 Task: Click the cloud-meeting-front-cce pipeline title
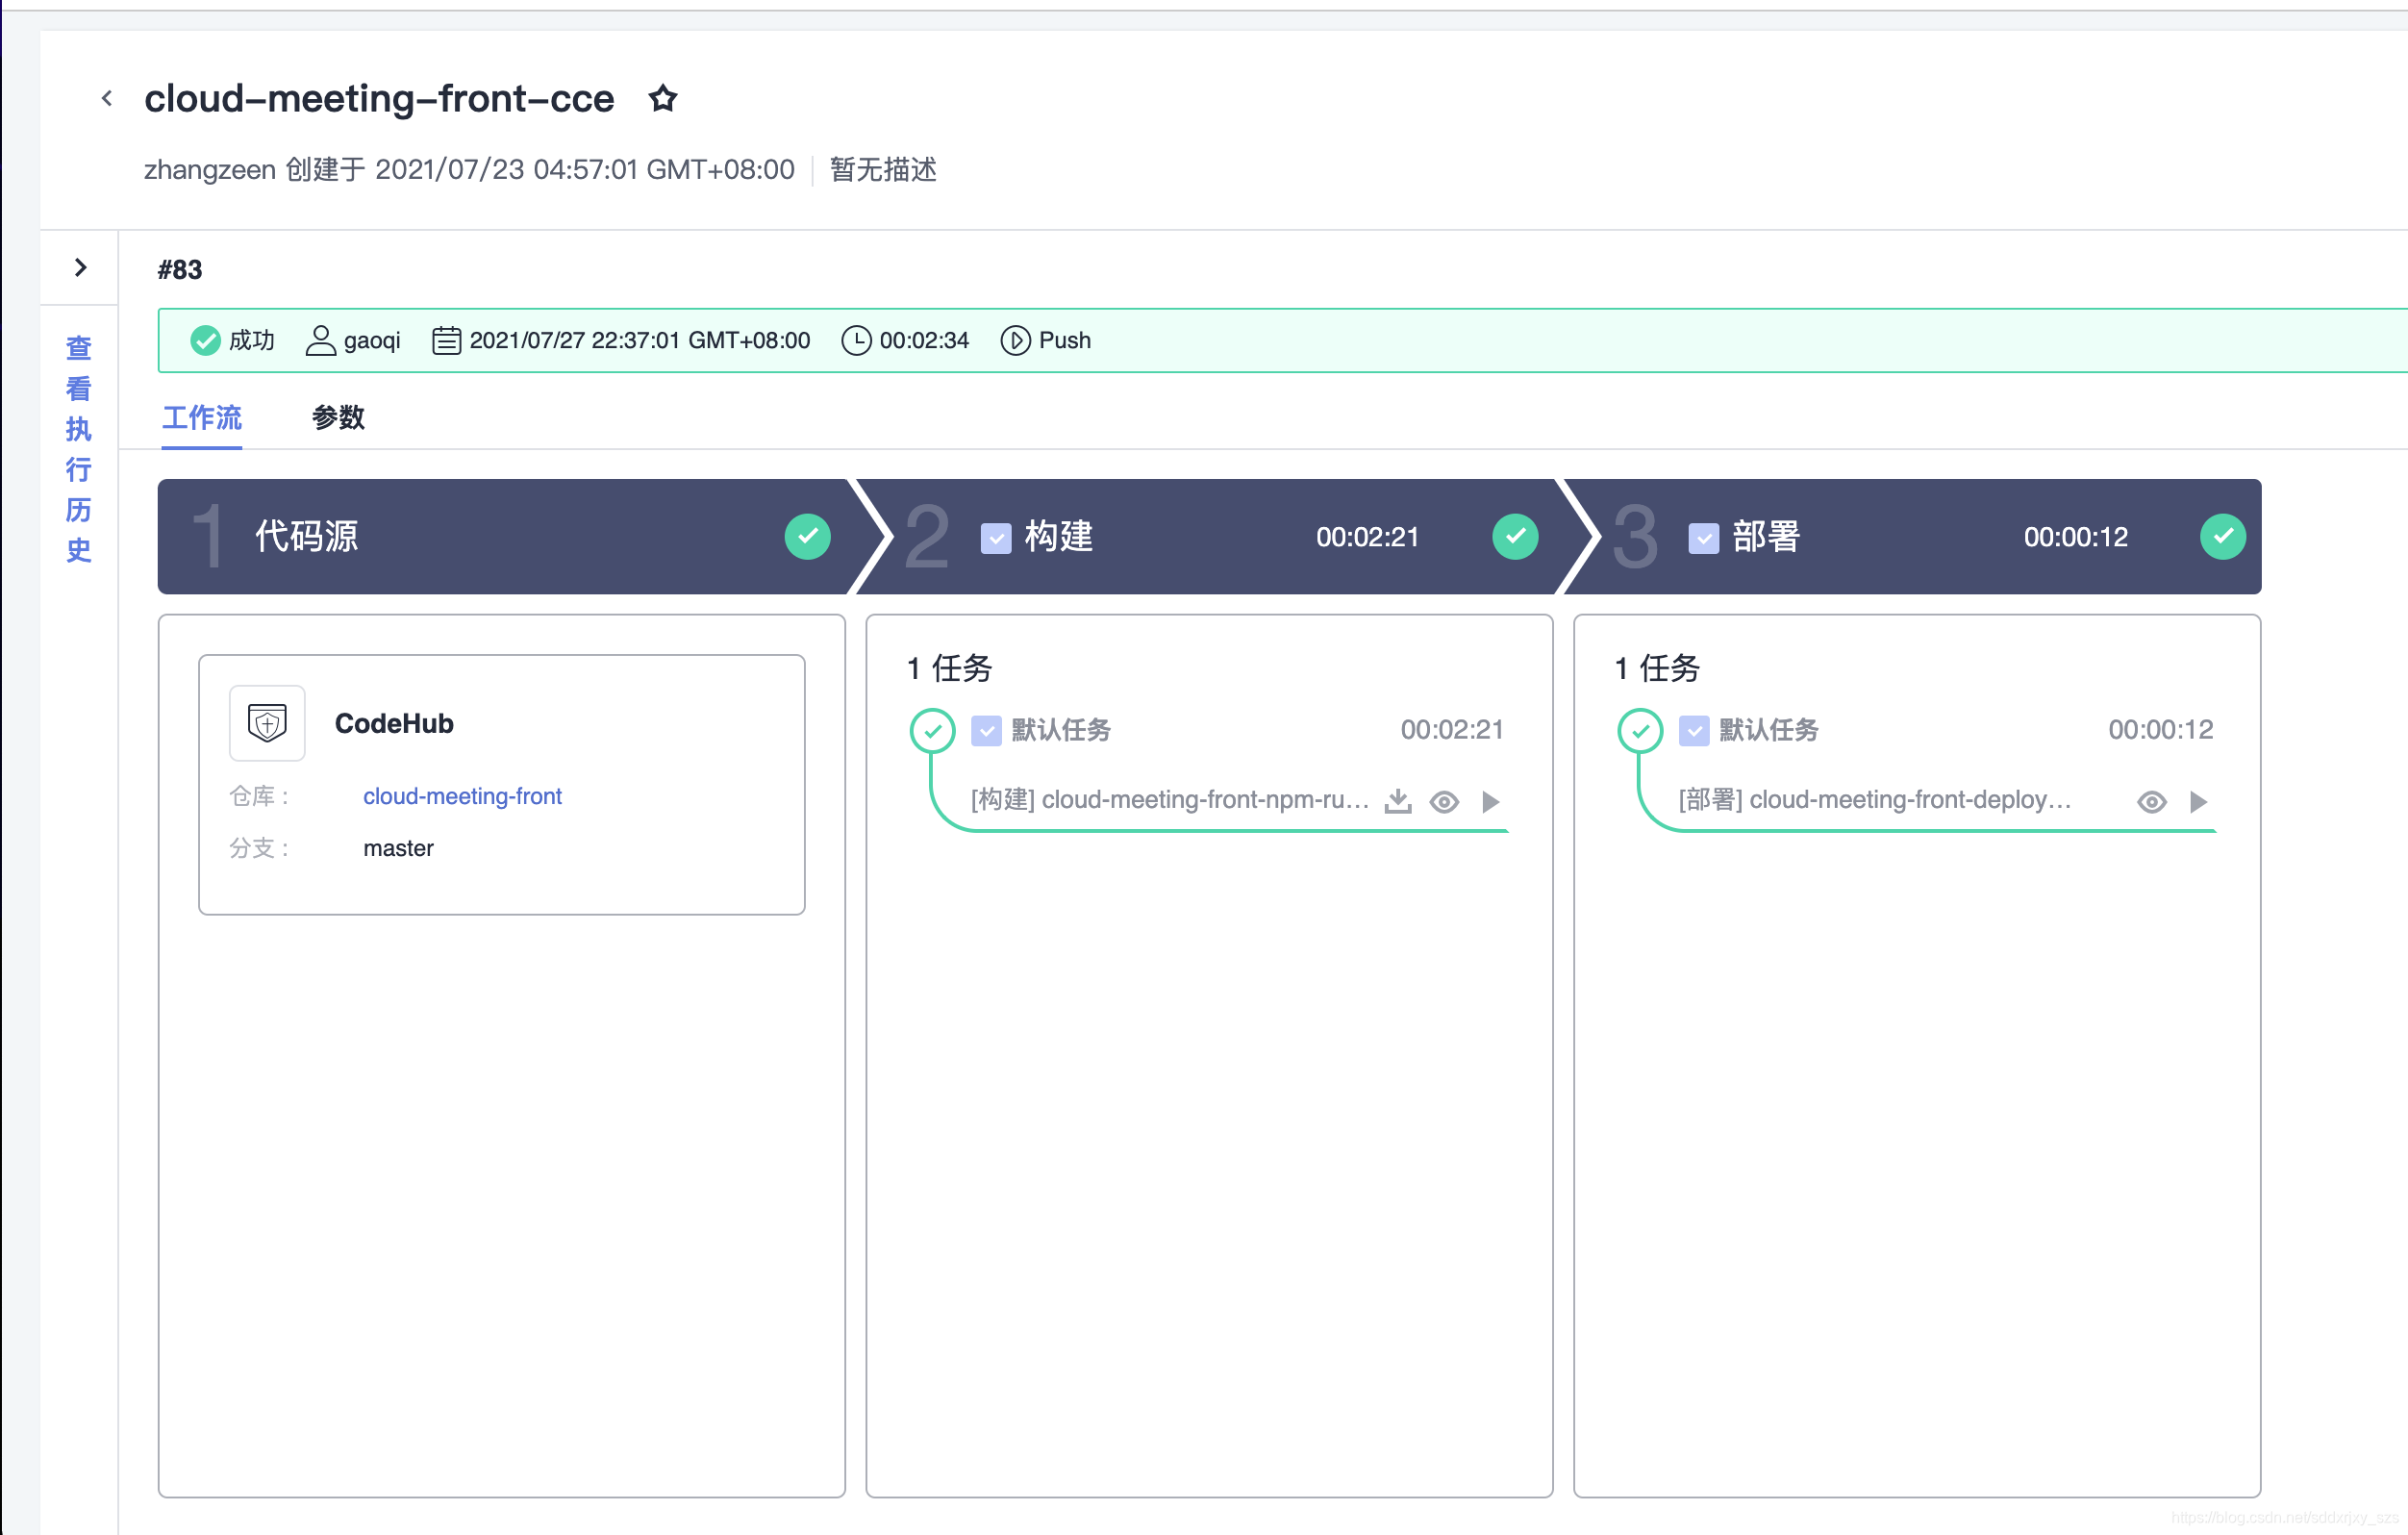pyautogui.click(x=379, y=98)
